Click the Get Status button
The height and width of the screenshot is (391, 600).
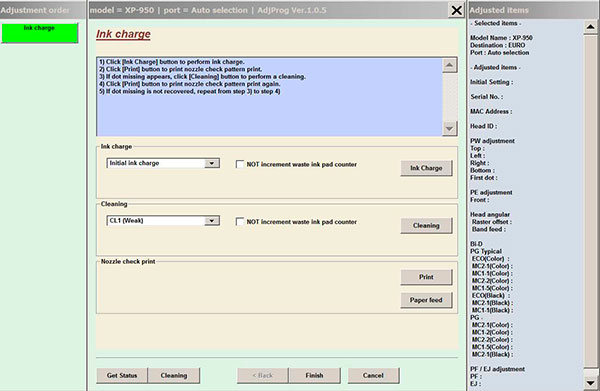(122, 375)
